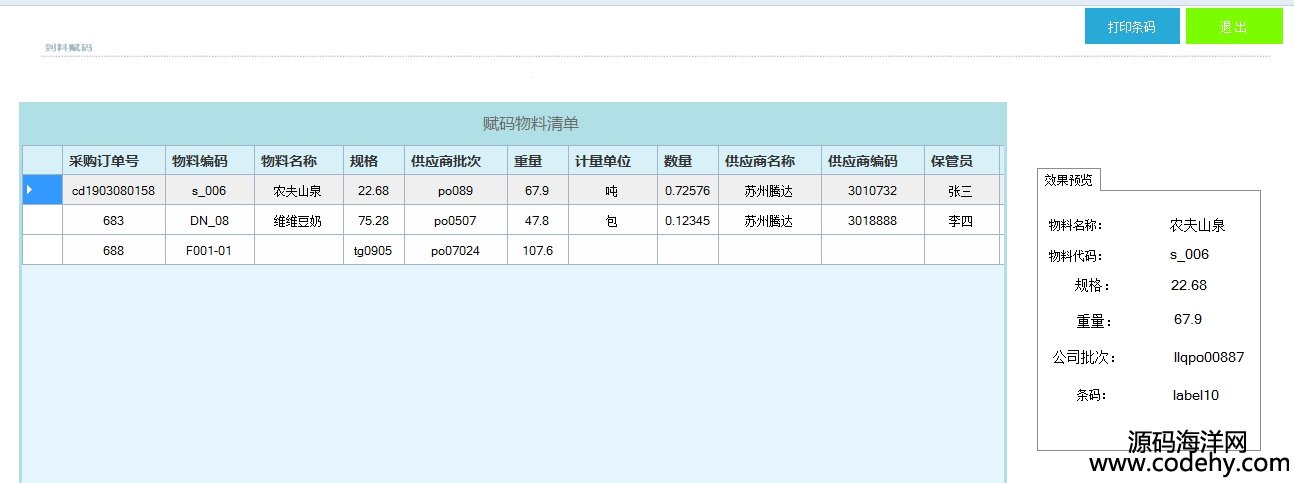The height and width of the screenshot is (483, 1294).
Task: Click the F001-01 material code cell
Action: coord(210,251)
